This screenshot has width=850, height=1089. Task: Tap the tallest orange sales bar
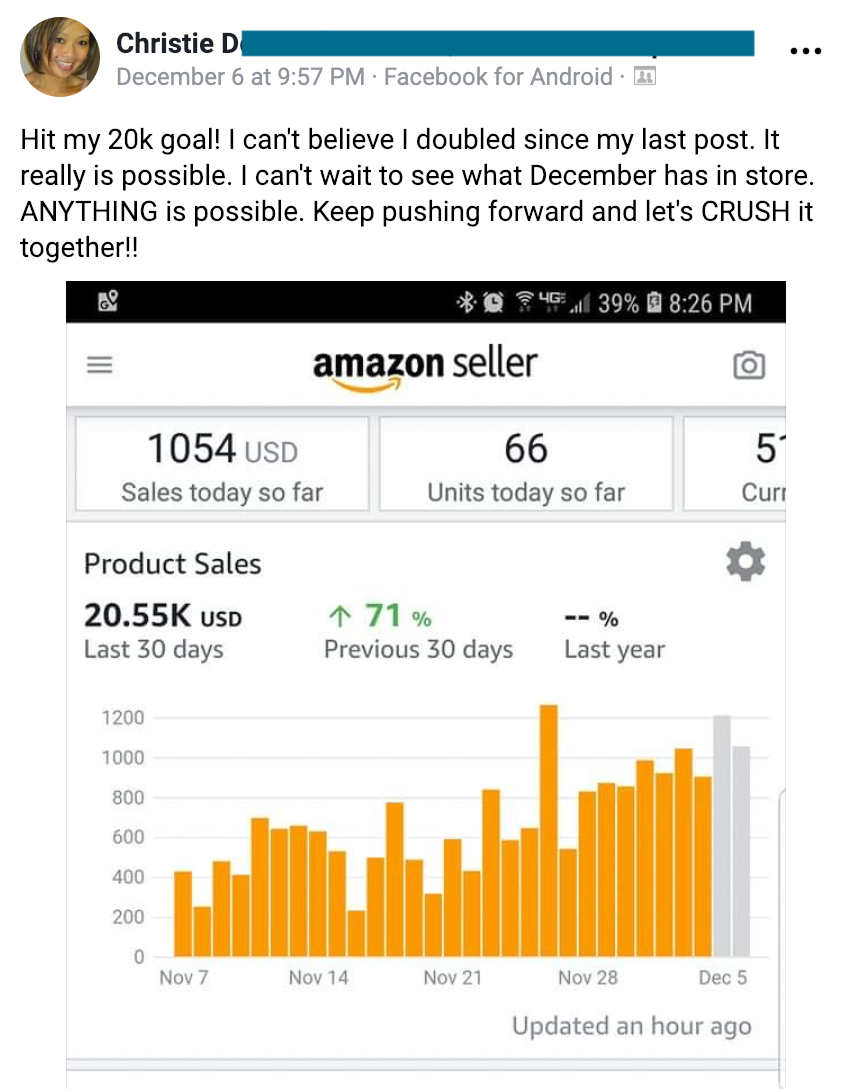[x=548, y=830]
